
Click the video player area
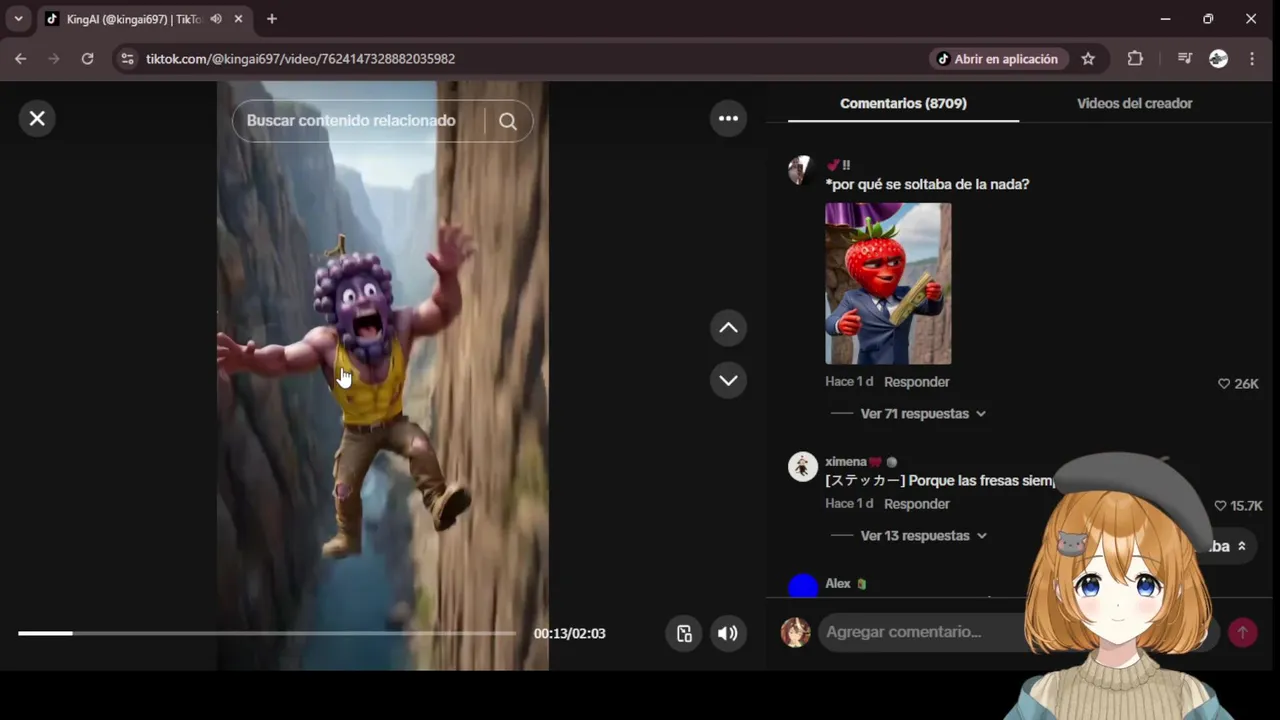coord(383,375)
